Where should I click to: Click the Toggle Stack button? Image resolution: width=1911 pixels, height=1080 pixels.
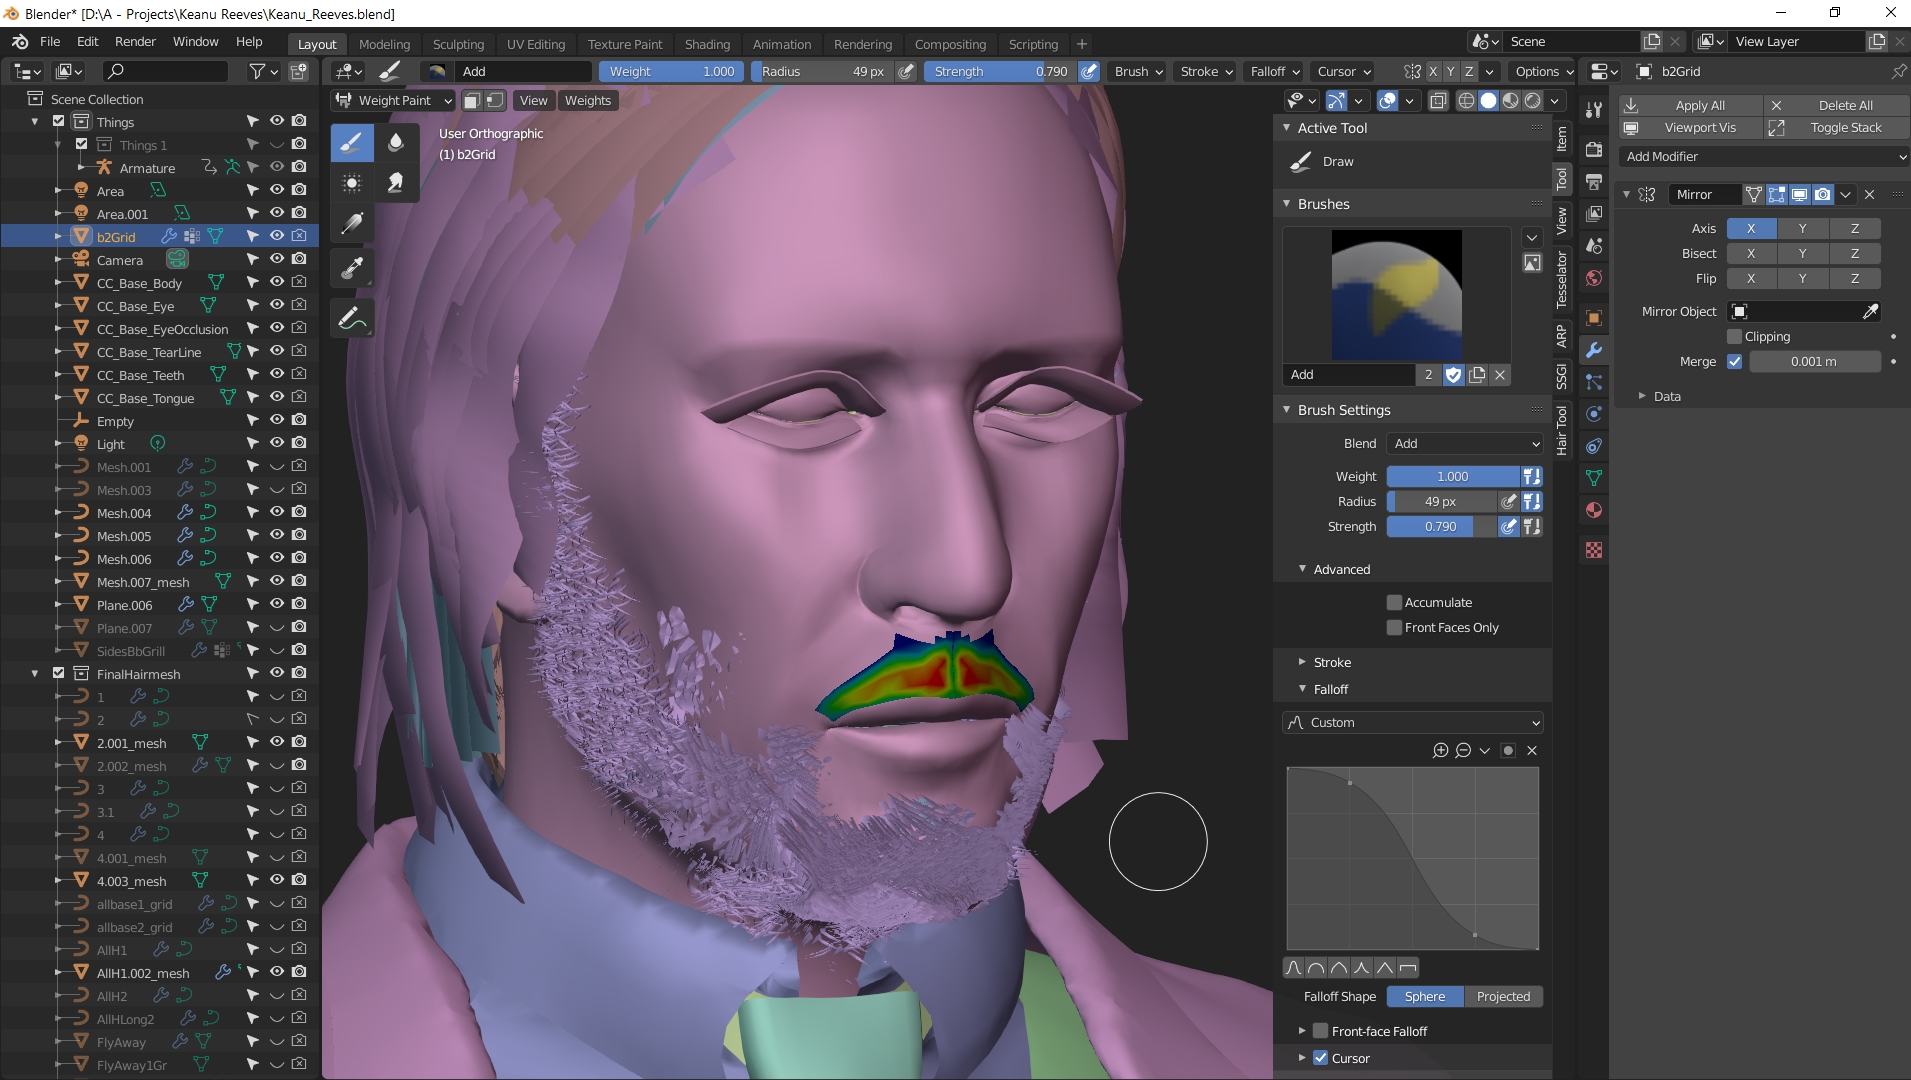pos(1836,128)
